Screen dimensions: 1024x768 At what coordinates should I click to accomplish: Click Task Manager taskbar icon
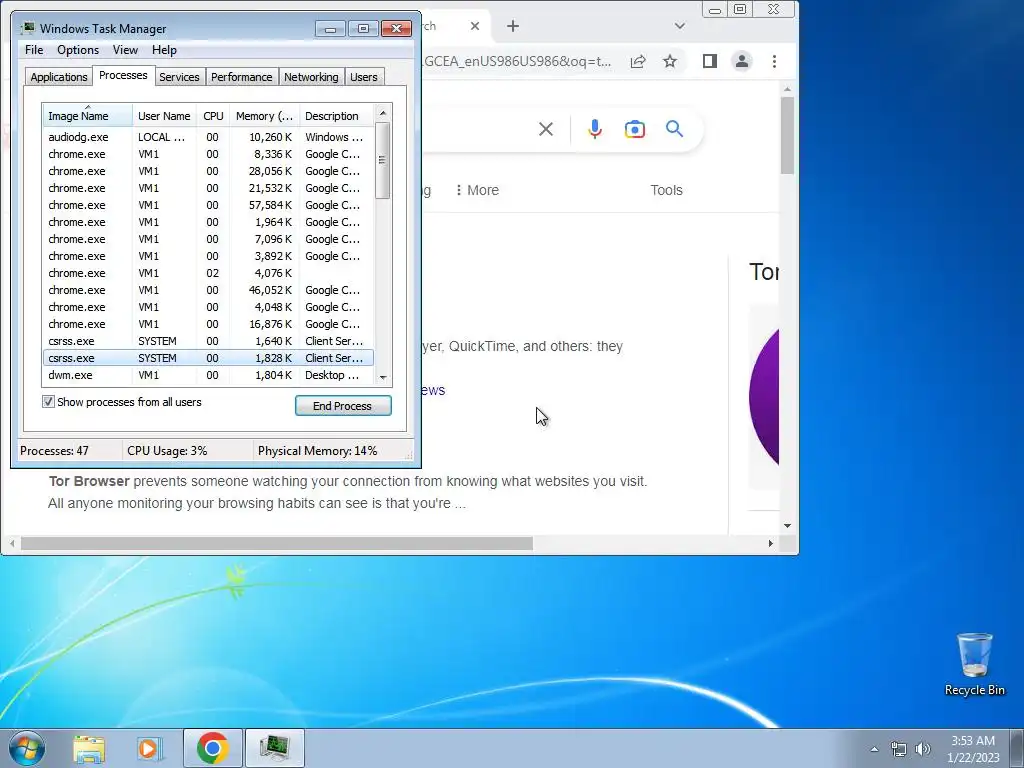274,748
